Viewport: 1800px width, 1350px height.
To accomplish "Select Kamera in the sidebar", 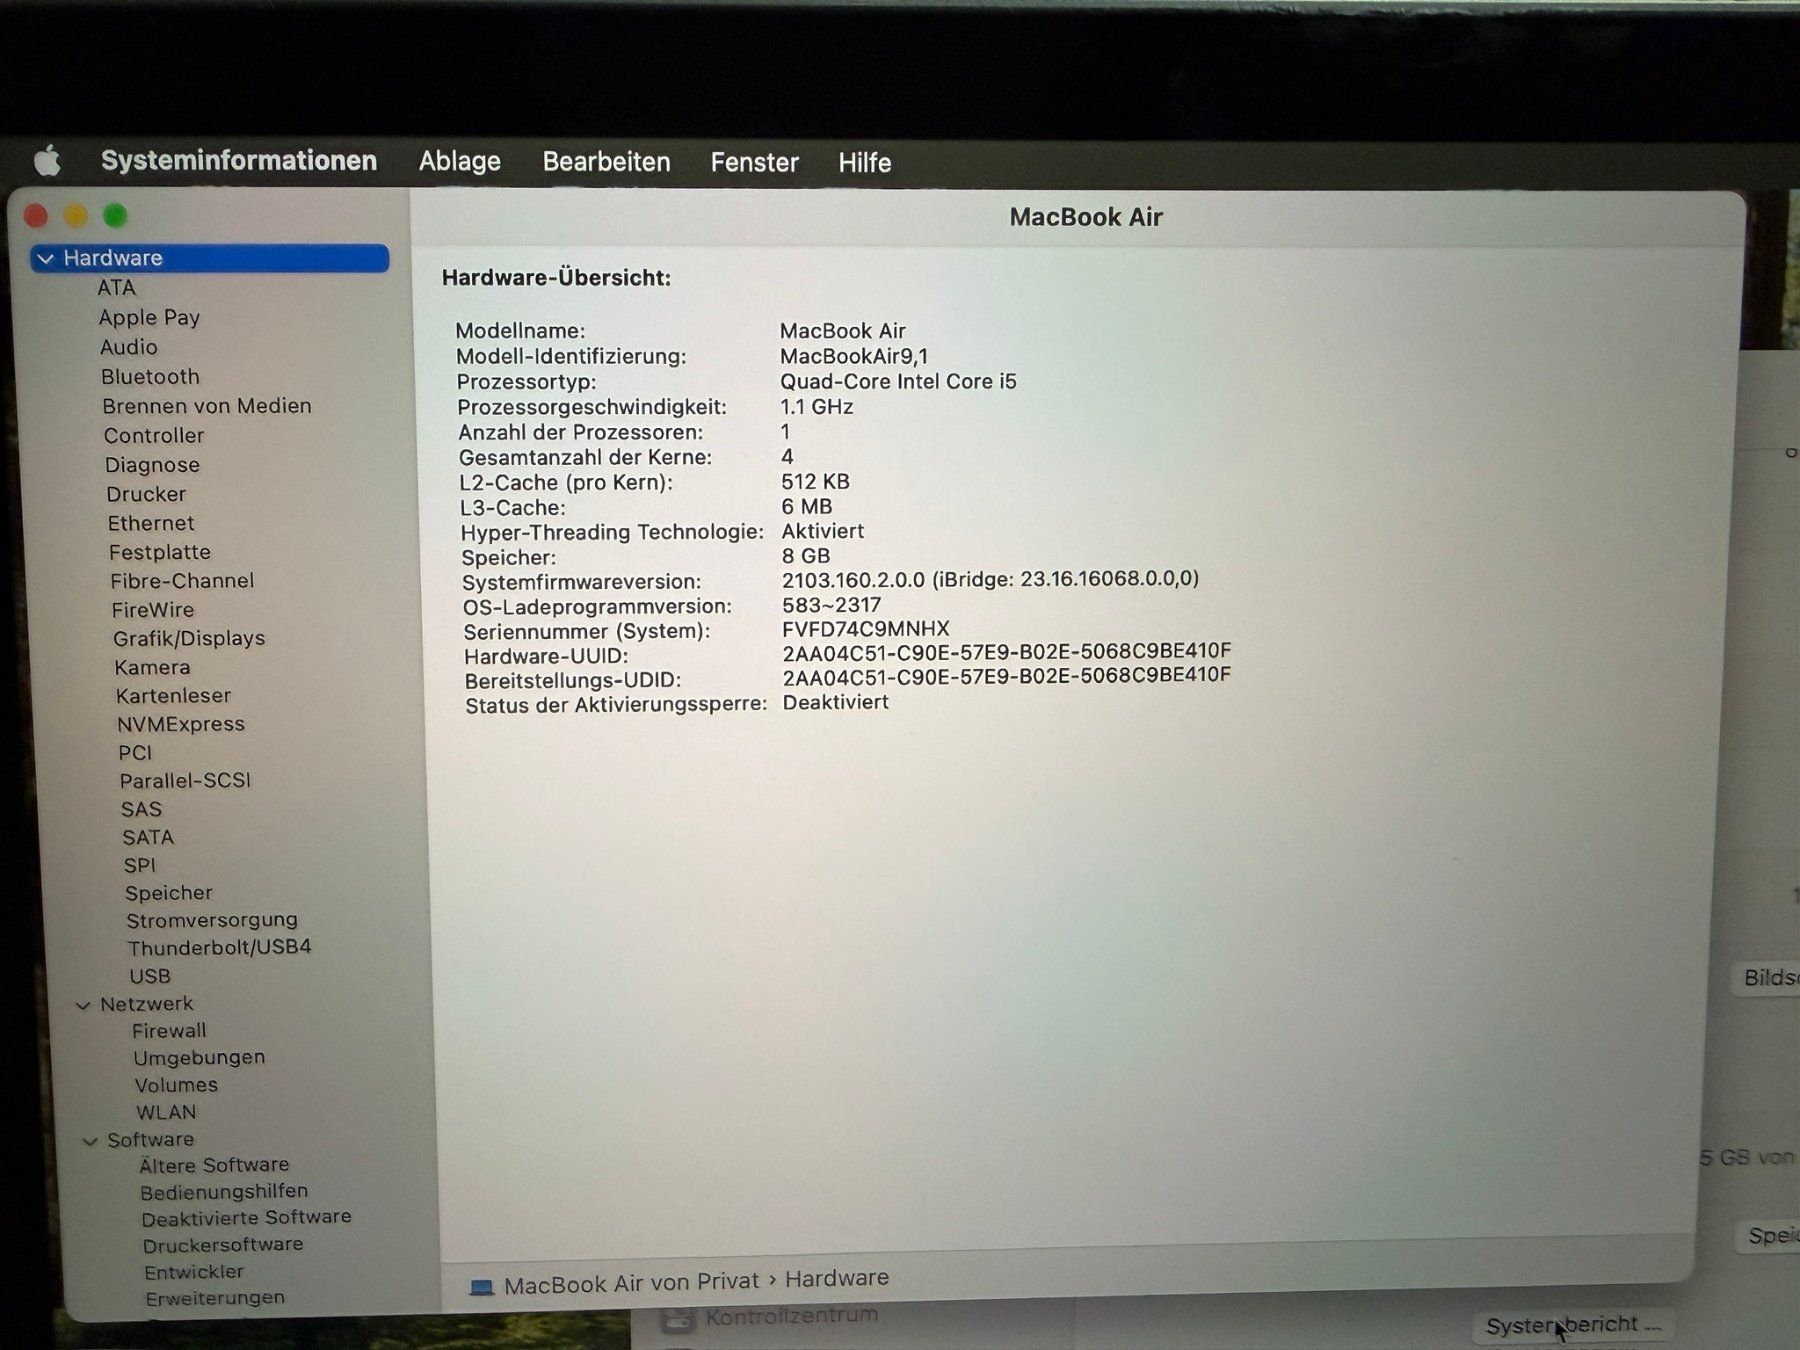I will (x=152, y=667).
